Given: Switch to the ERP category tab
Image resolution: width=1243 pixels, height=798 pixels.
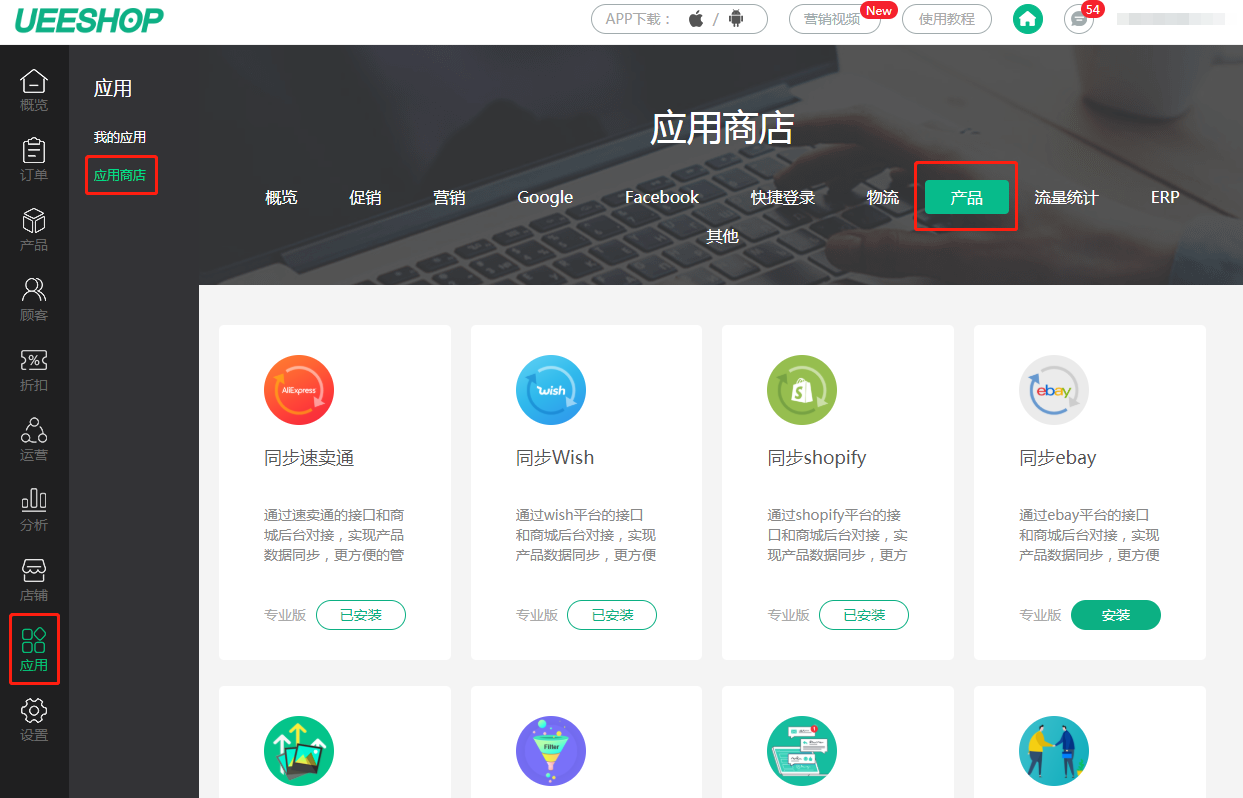Looking at the screenshot, I should (1165, 197).
